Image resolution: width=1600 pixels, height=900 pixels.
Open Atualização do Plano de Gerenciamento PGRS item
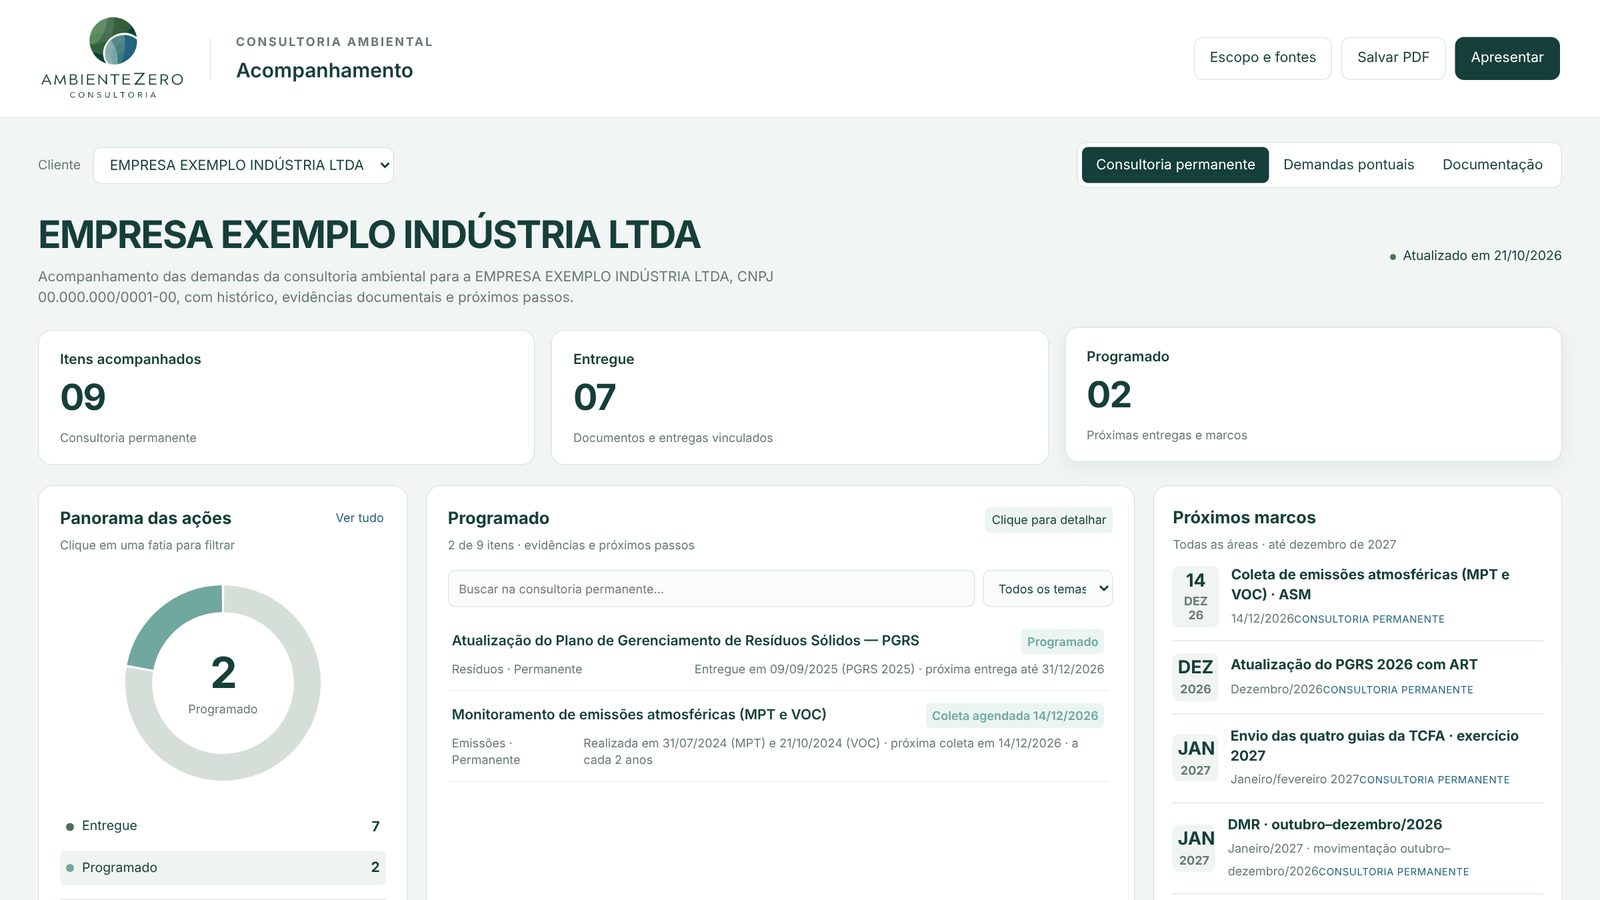[x=777, y=654]
